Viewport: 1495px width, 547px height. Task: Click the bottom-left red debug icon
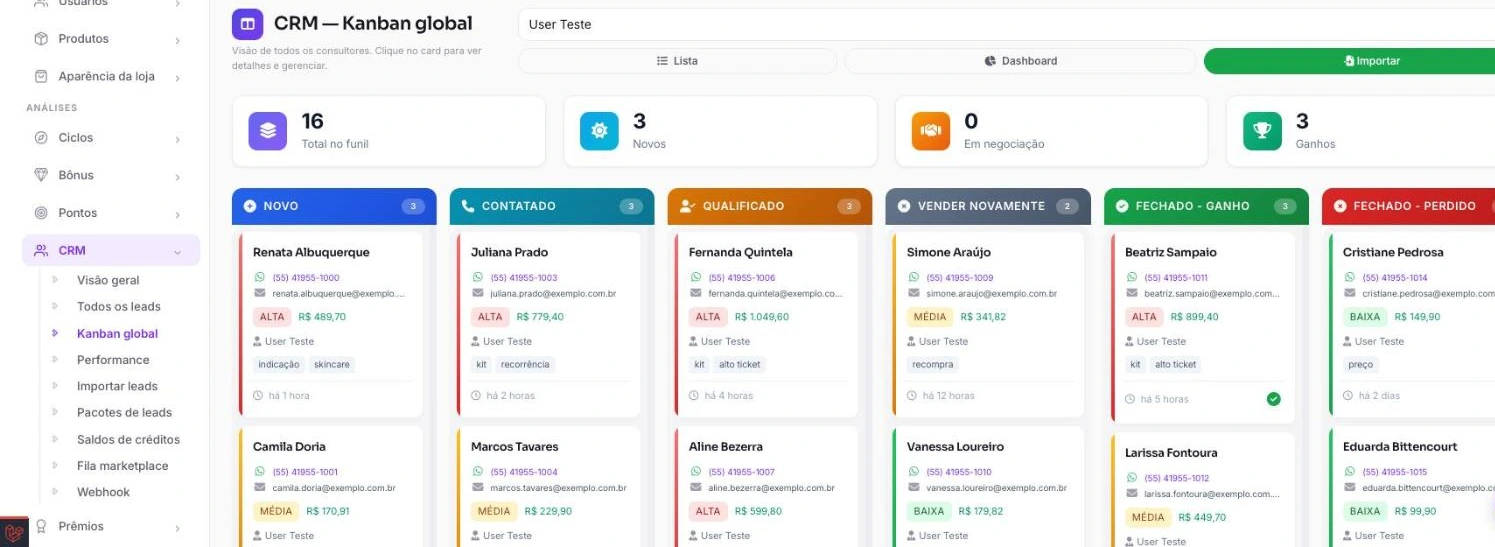(15, 533)
